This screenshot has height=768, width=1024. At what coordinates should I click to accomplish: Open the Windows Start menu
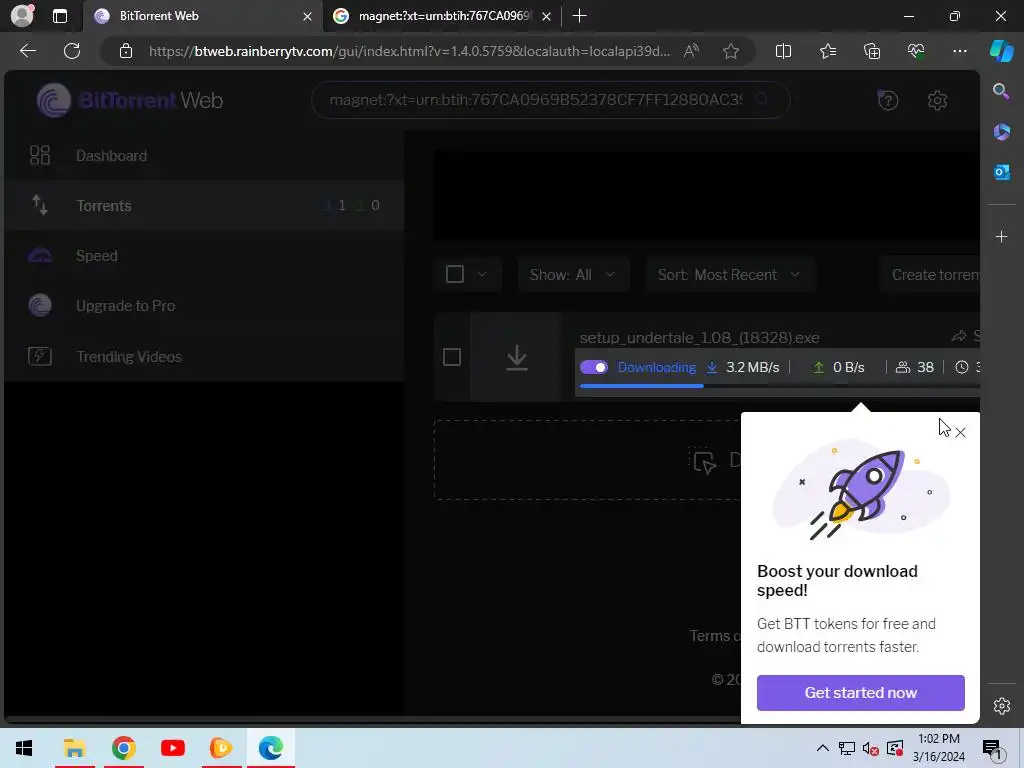click(x=24, y=748)
